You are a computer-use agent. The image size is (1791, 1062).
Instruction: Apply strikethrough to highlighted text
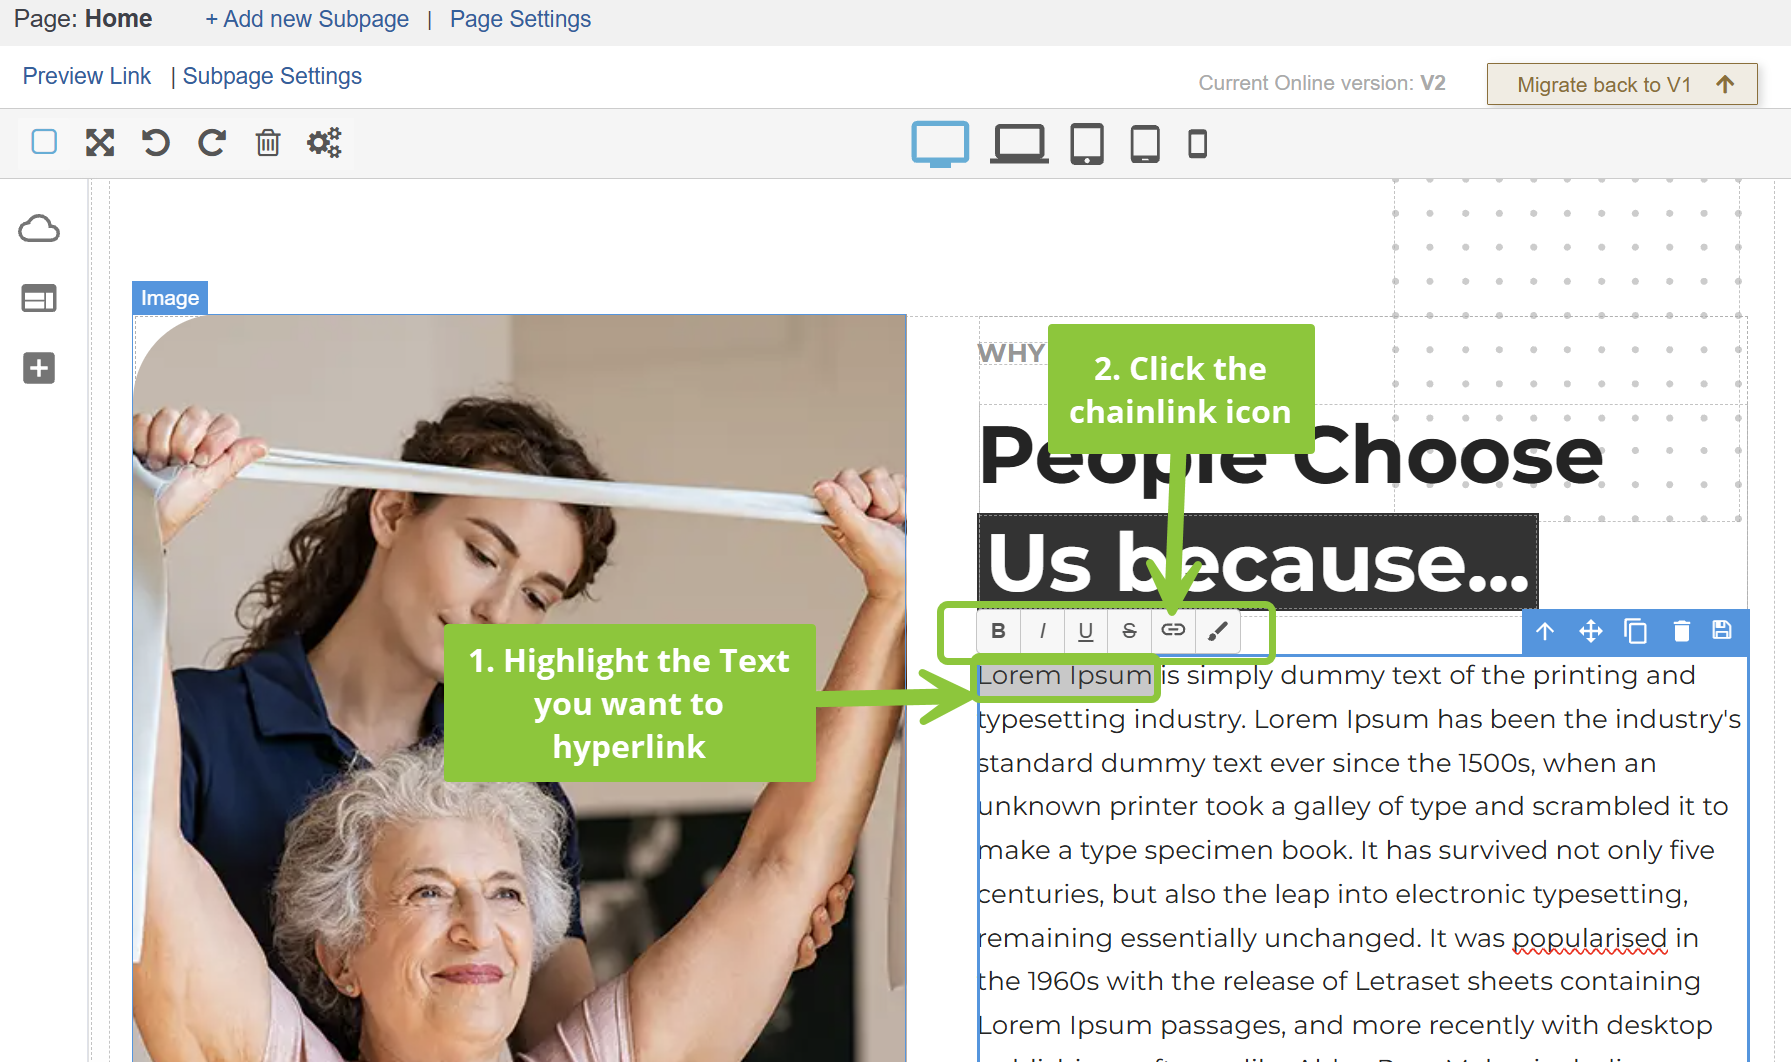(x=1129, y=631)
